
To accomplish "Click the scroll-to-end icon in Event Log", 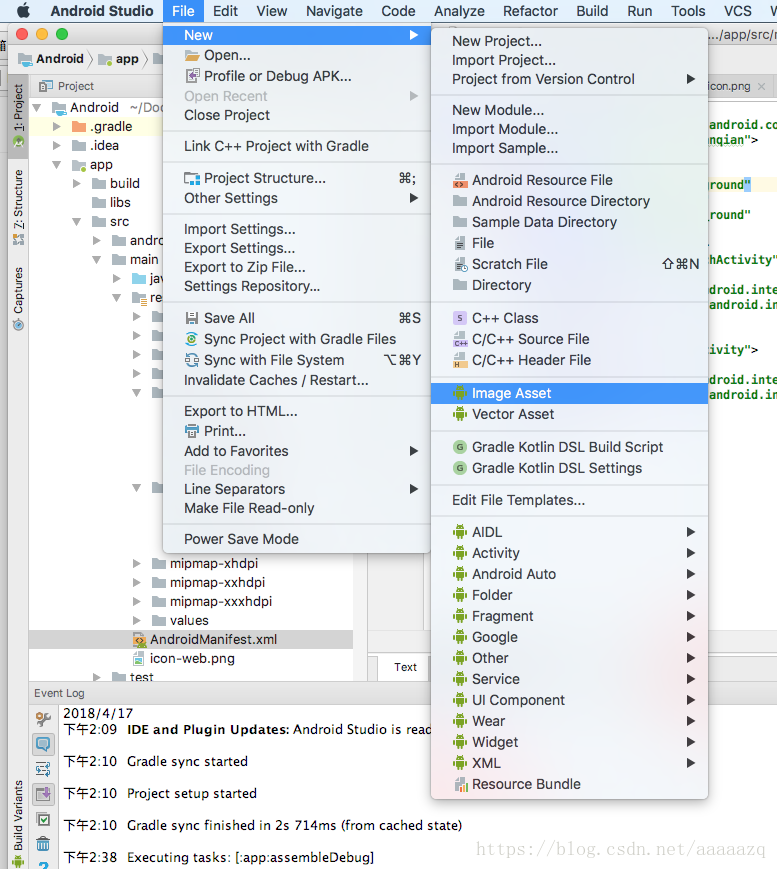I will (x=43, y=794).
